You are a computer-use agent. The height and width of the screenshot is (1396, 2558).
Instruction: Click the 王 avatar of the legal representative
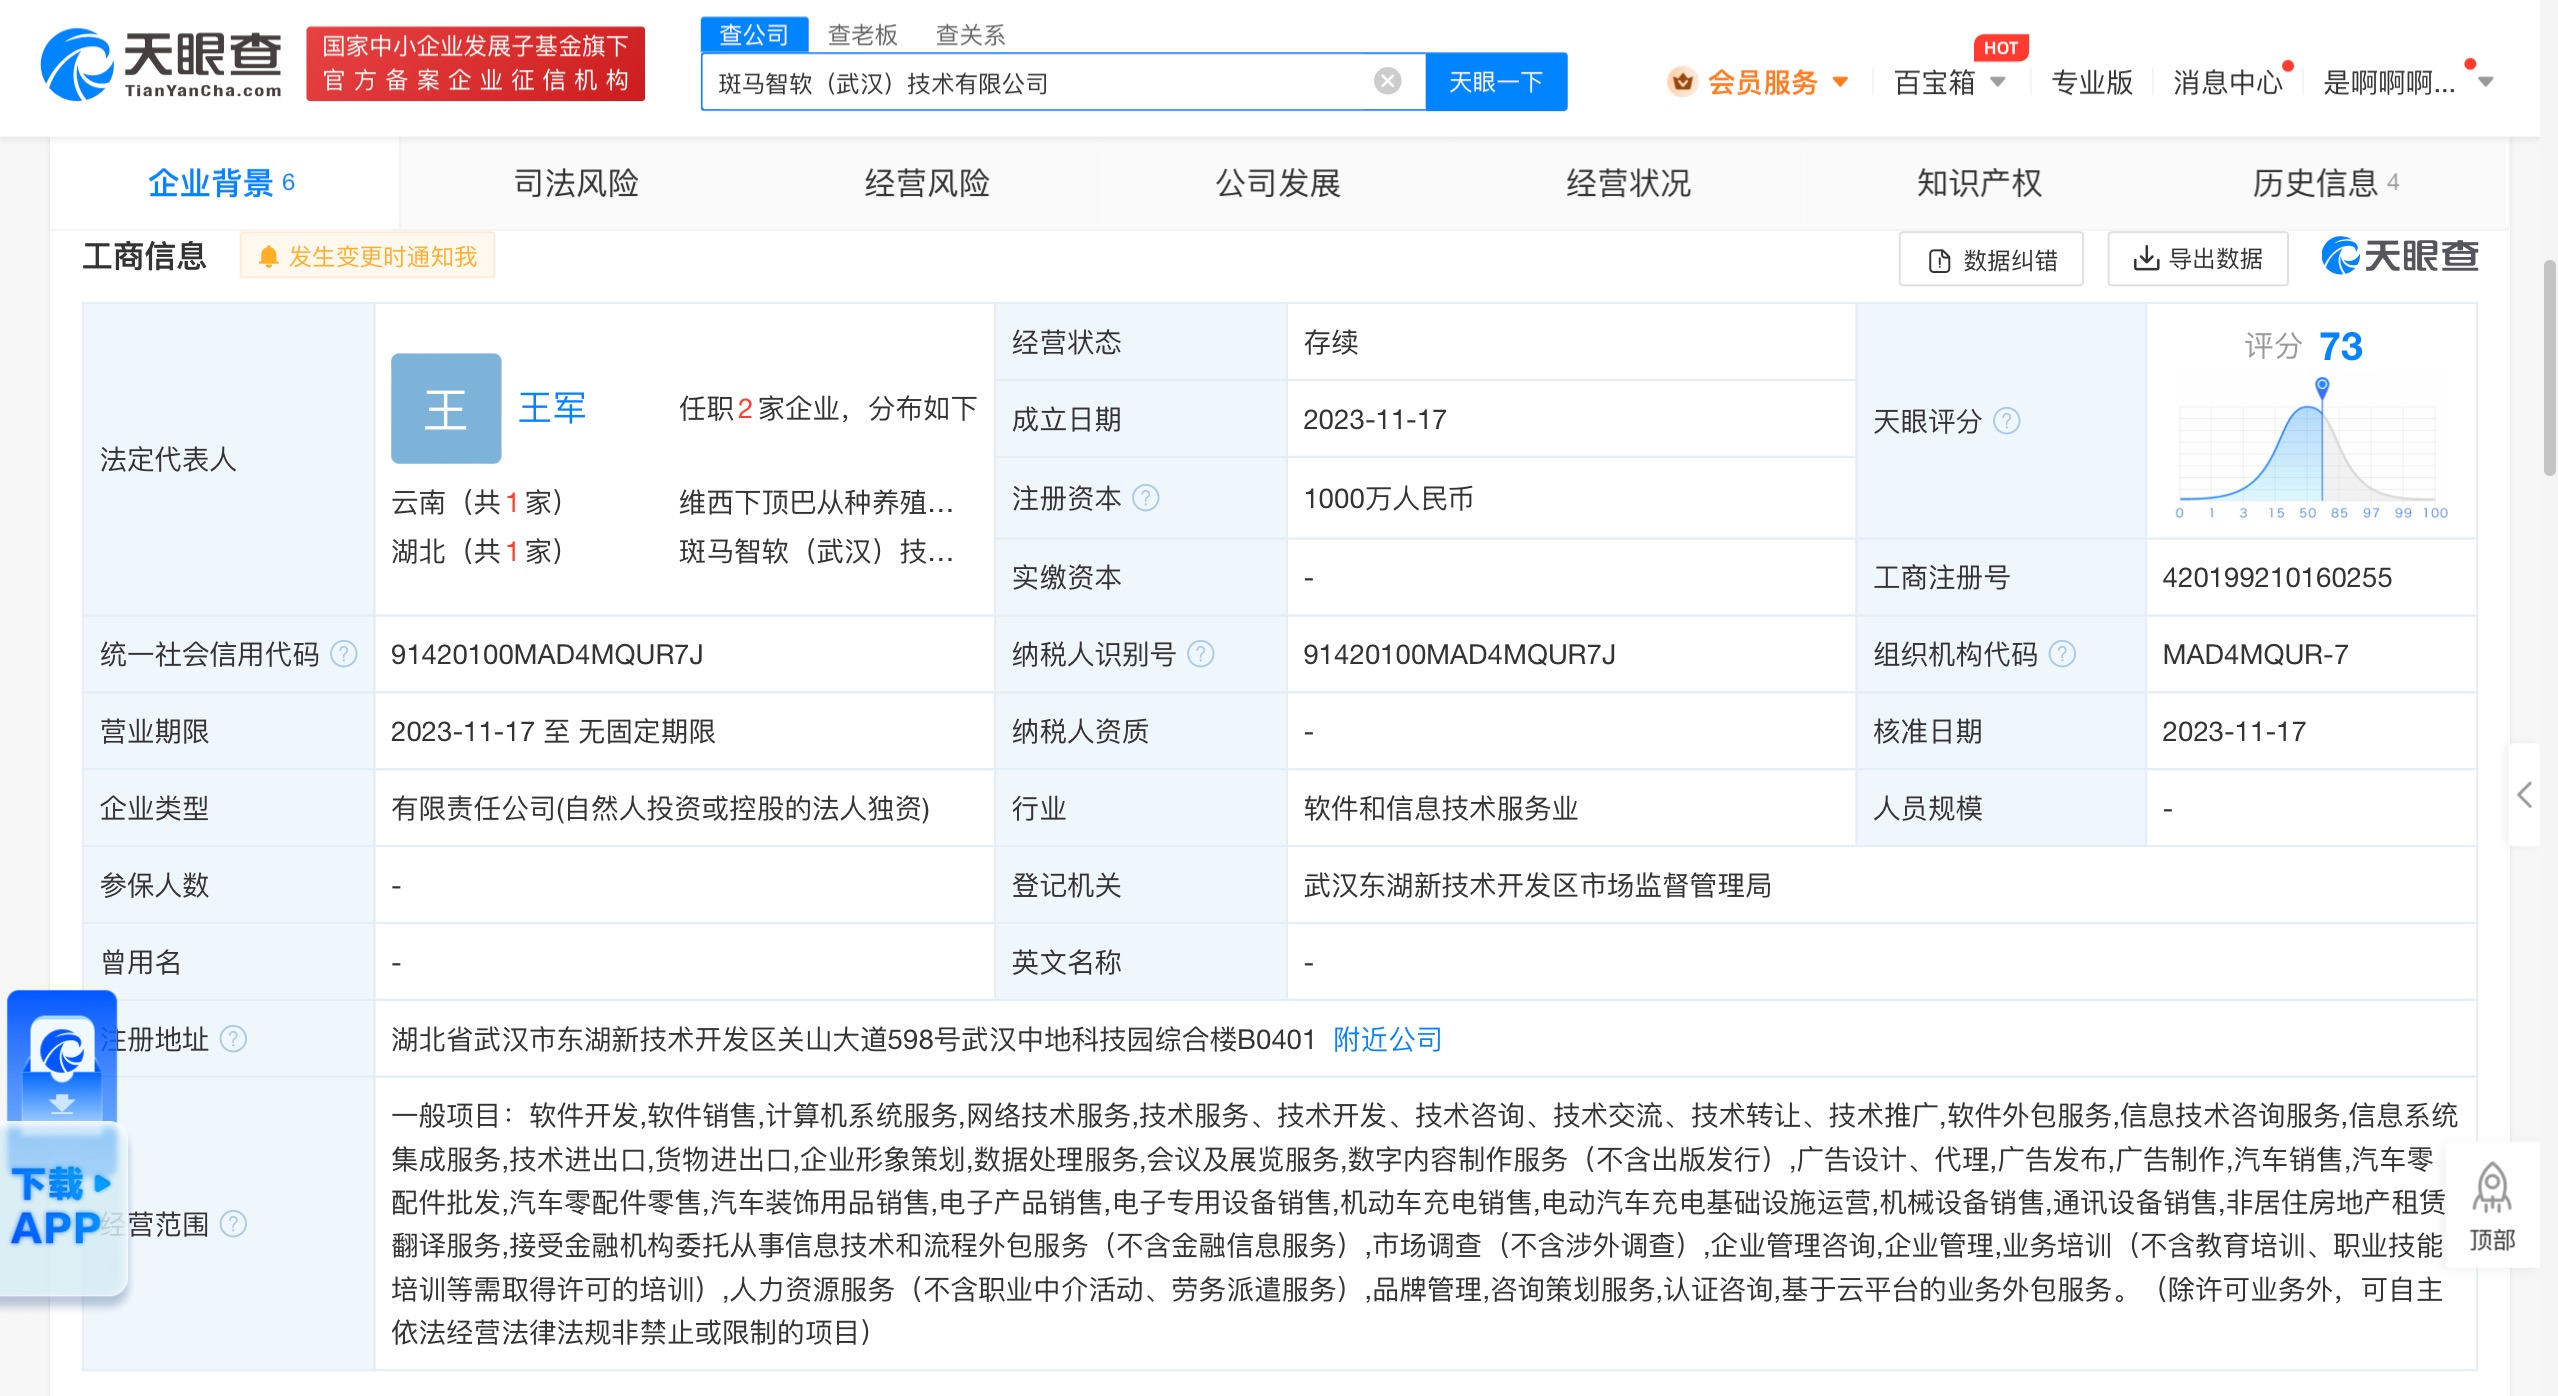pos(446,408)
